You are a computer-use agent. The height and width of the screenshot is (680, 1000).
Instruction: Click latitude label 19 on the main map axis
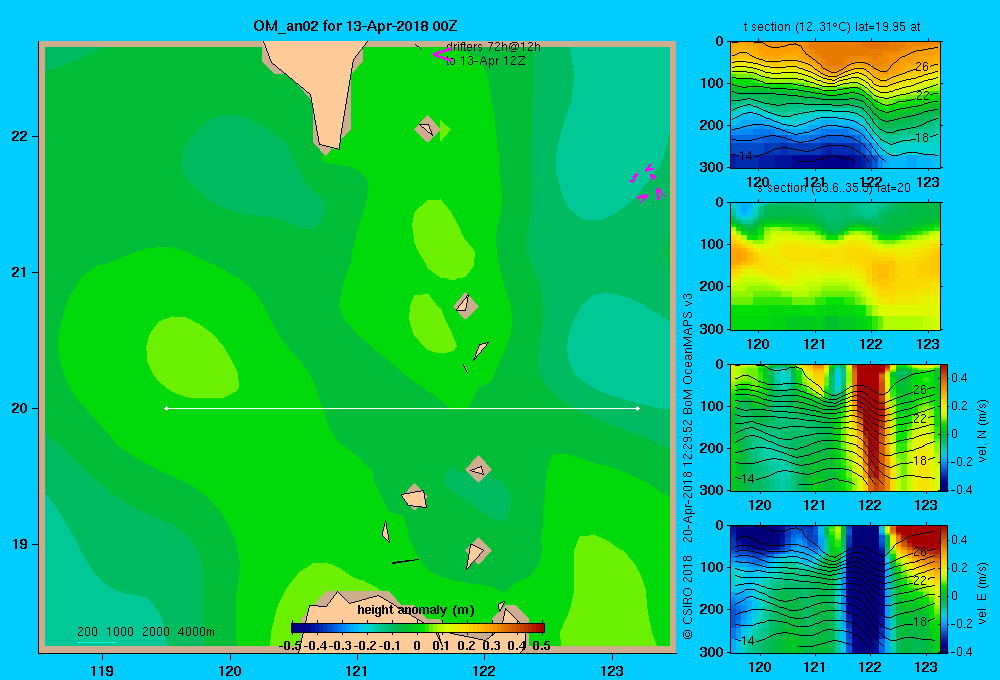[x=19, y=544]
